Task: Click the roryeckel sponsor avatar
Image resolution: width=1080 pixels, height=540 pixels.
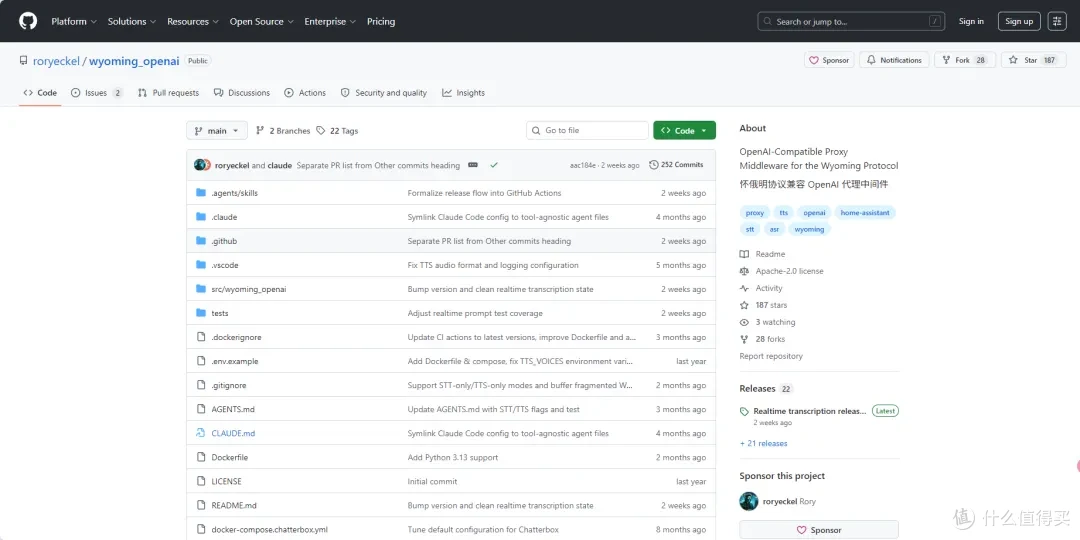Action: (x=749, y=501)
